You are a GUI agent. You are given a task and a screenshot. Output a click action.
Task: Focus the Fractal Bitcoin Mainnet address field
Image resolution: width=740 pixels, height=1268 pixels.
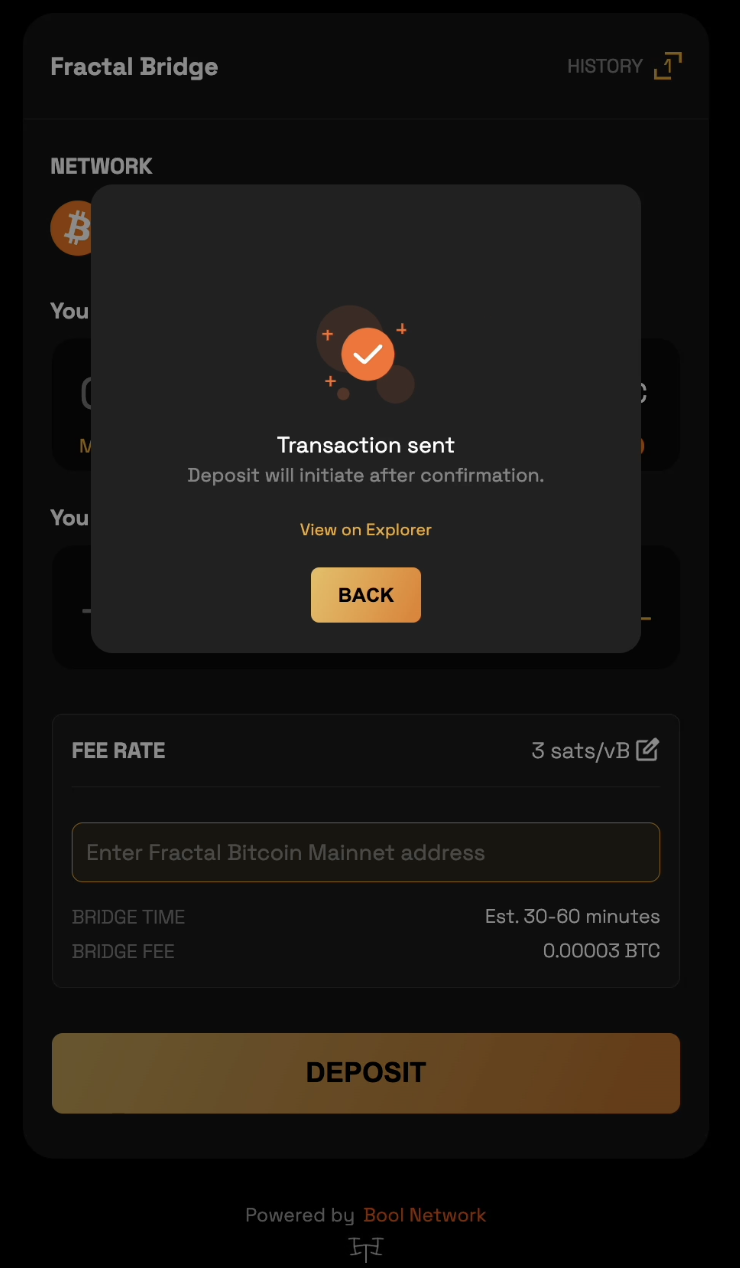click(366, 852)
